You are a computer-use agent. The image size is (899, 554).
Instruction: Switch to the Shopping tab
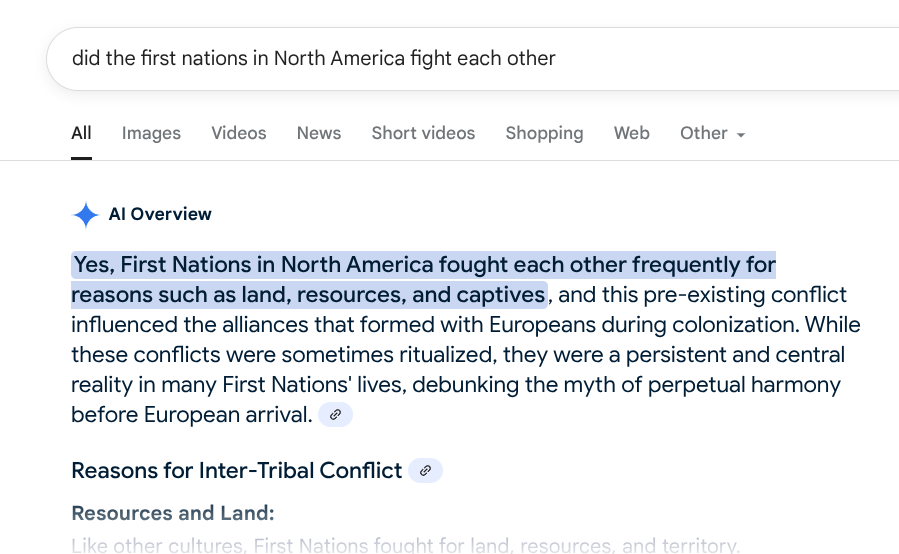(544, 133)
